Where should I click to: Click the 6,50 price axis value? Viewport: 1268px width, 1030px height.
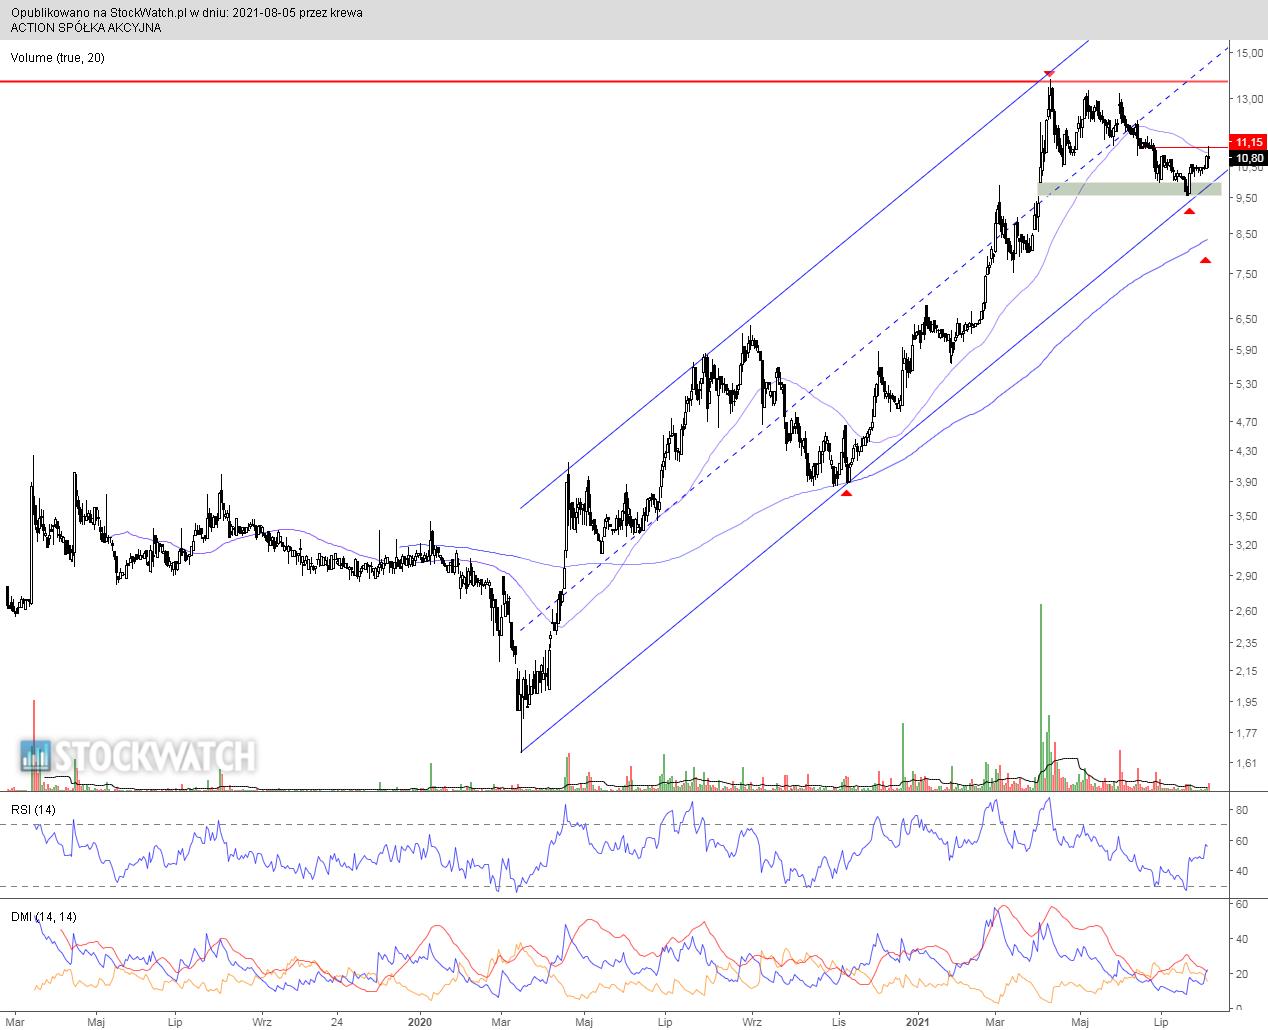1249,319
